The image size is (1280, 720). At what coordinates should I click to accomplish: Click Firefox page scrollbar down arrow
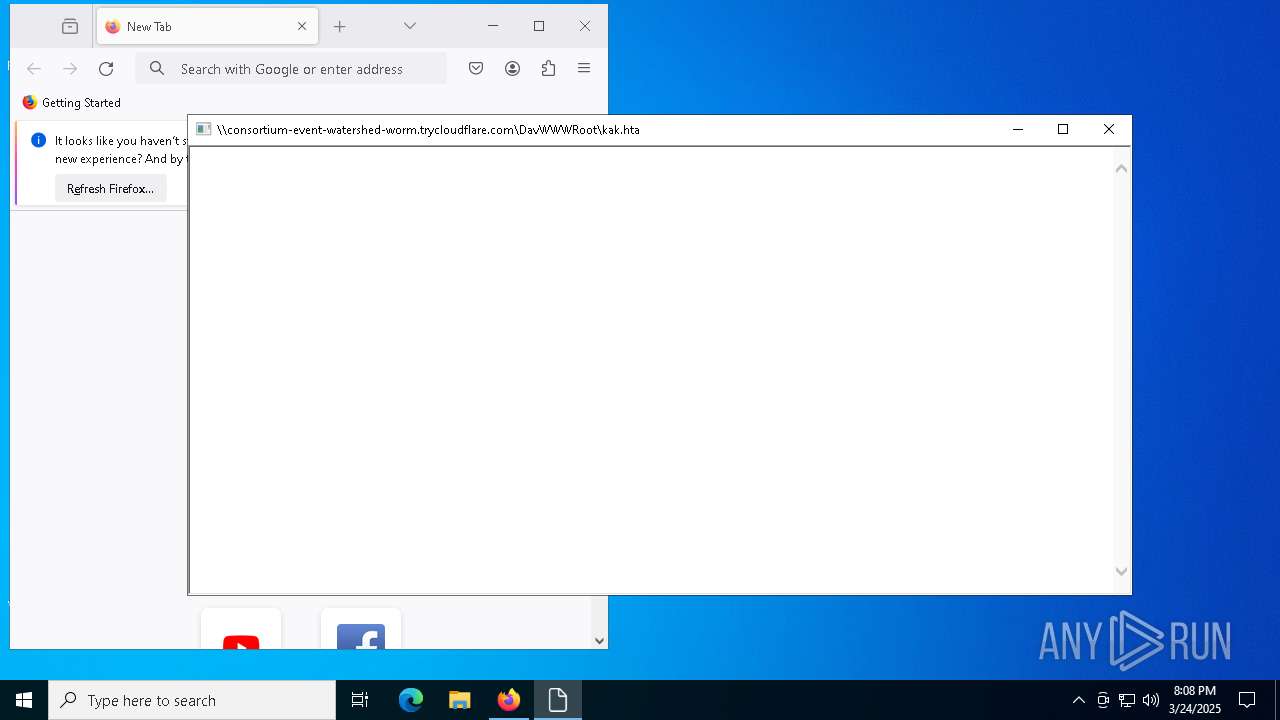[x=600, y=641]
